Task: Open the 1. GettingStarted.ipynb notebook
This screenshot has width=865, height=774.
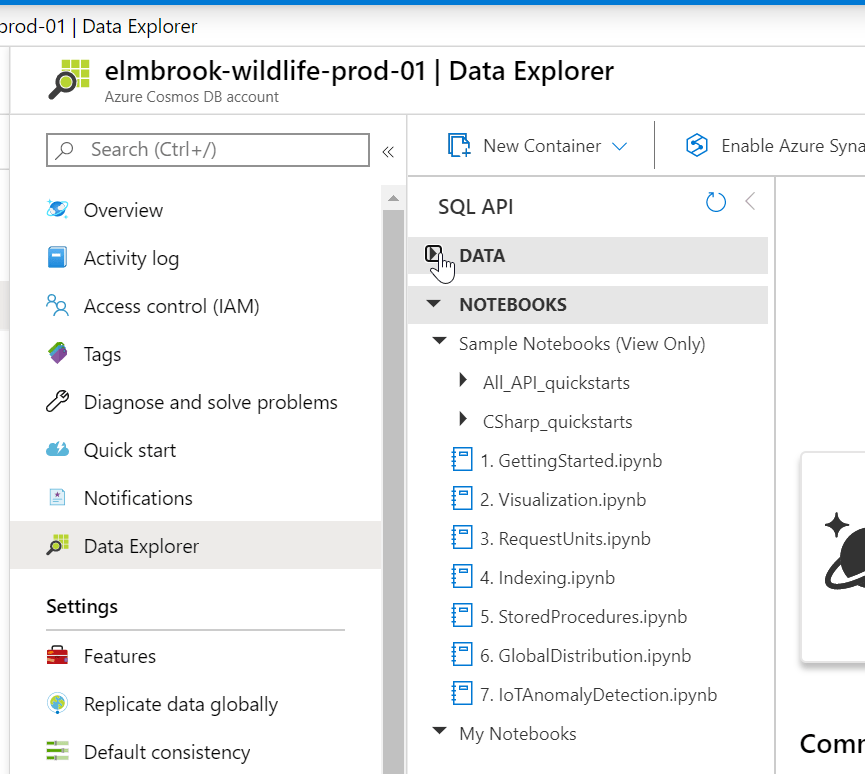Action: pos(570,461)
